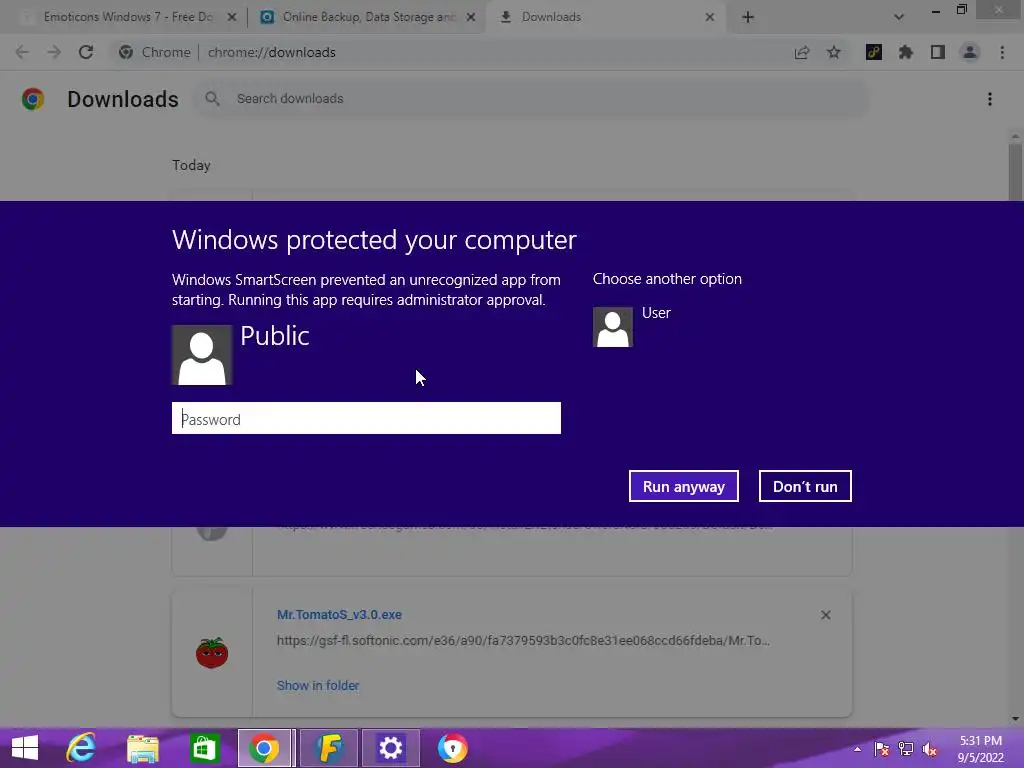Click the muted volume tray icon

(x=930, y=749)
